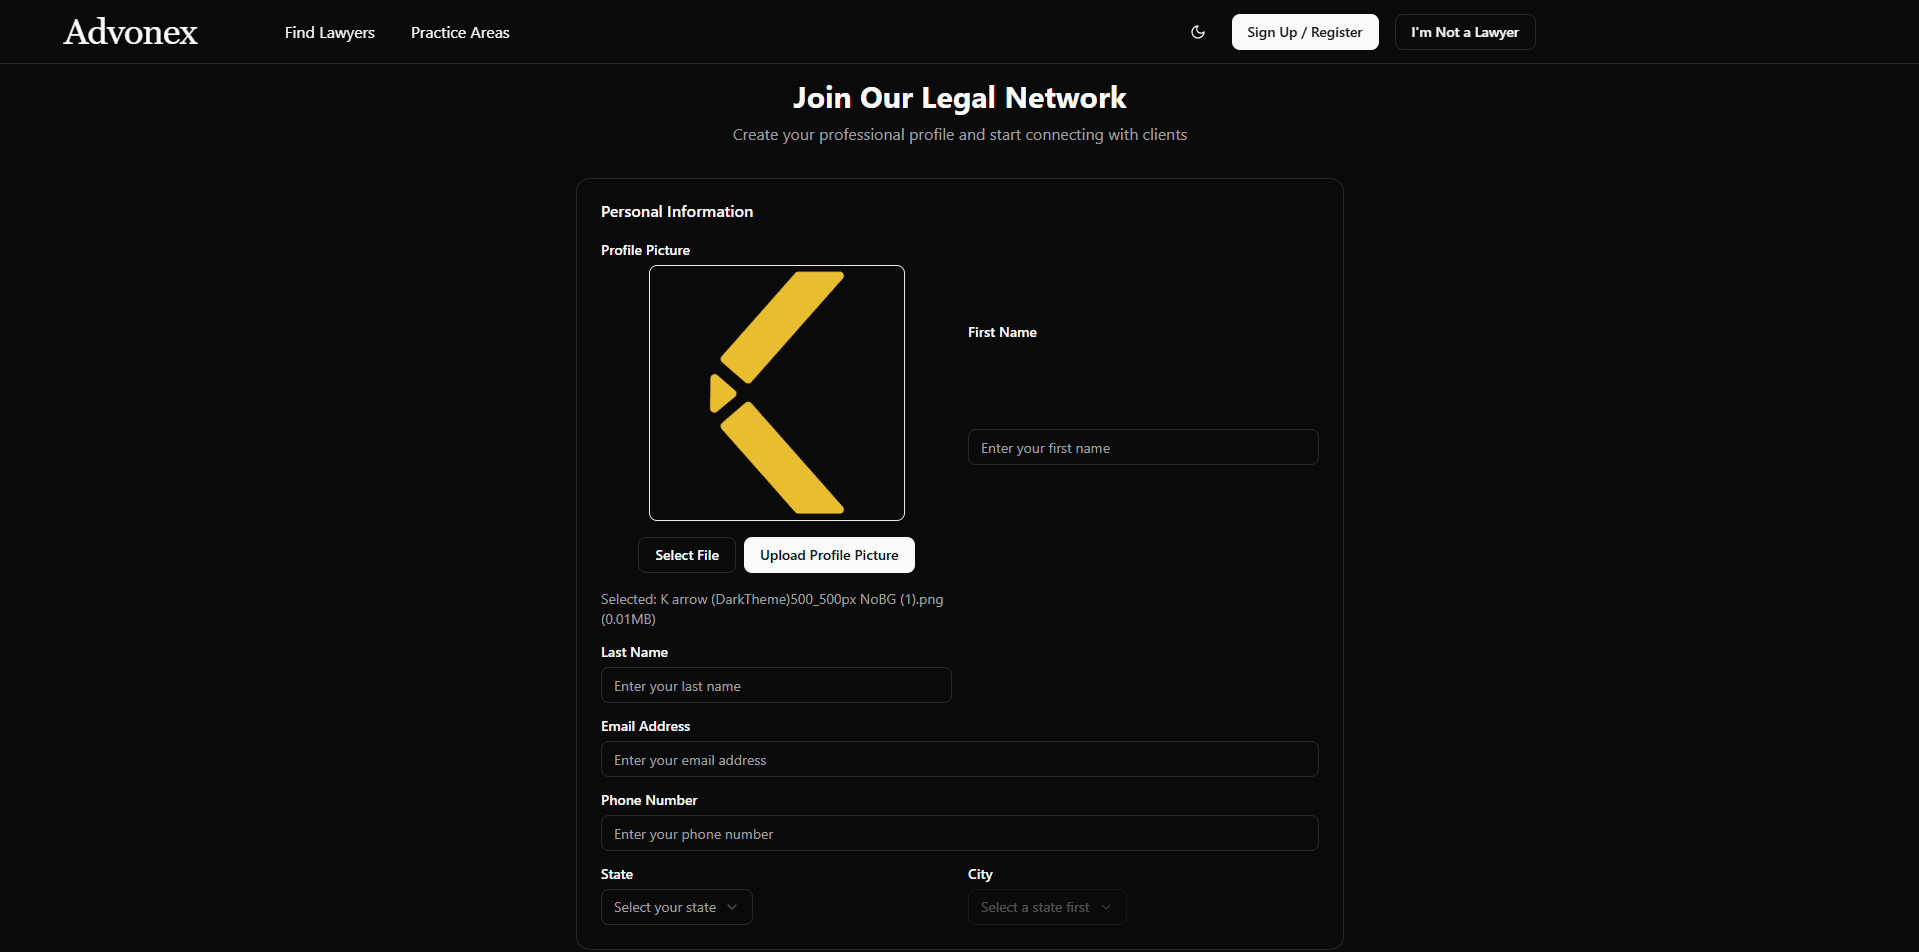Click the phone number input field
This screenshot has height=952, width=1919.
[x=959, y=833]
